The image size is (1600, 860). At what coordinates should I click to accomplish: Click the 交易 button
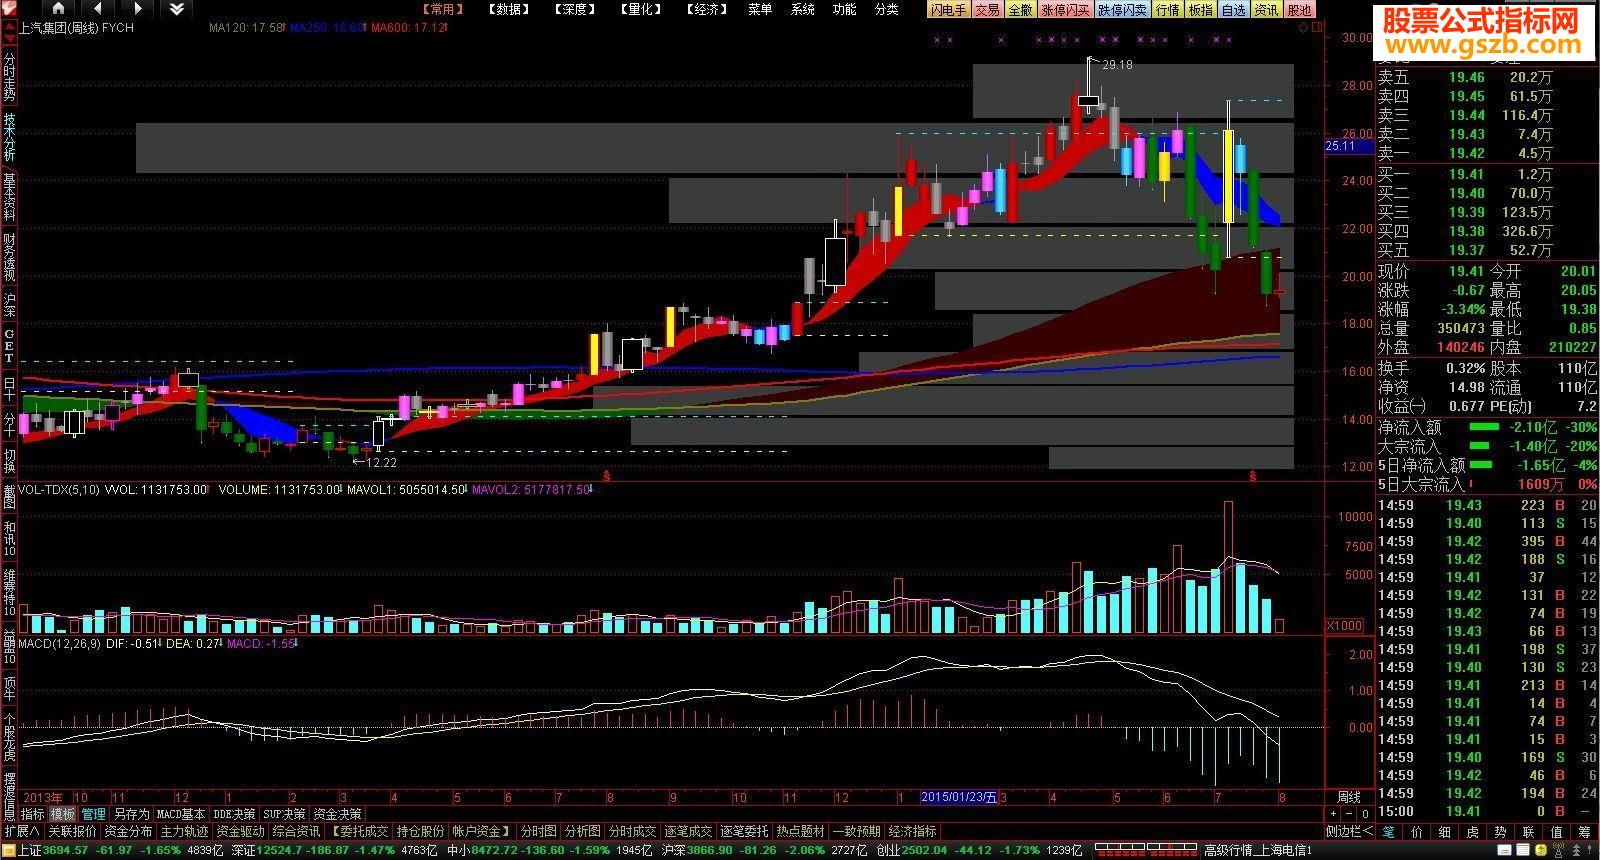pos(987,10)
